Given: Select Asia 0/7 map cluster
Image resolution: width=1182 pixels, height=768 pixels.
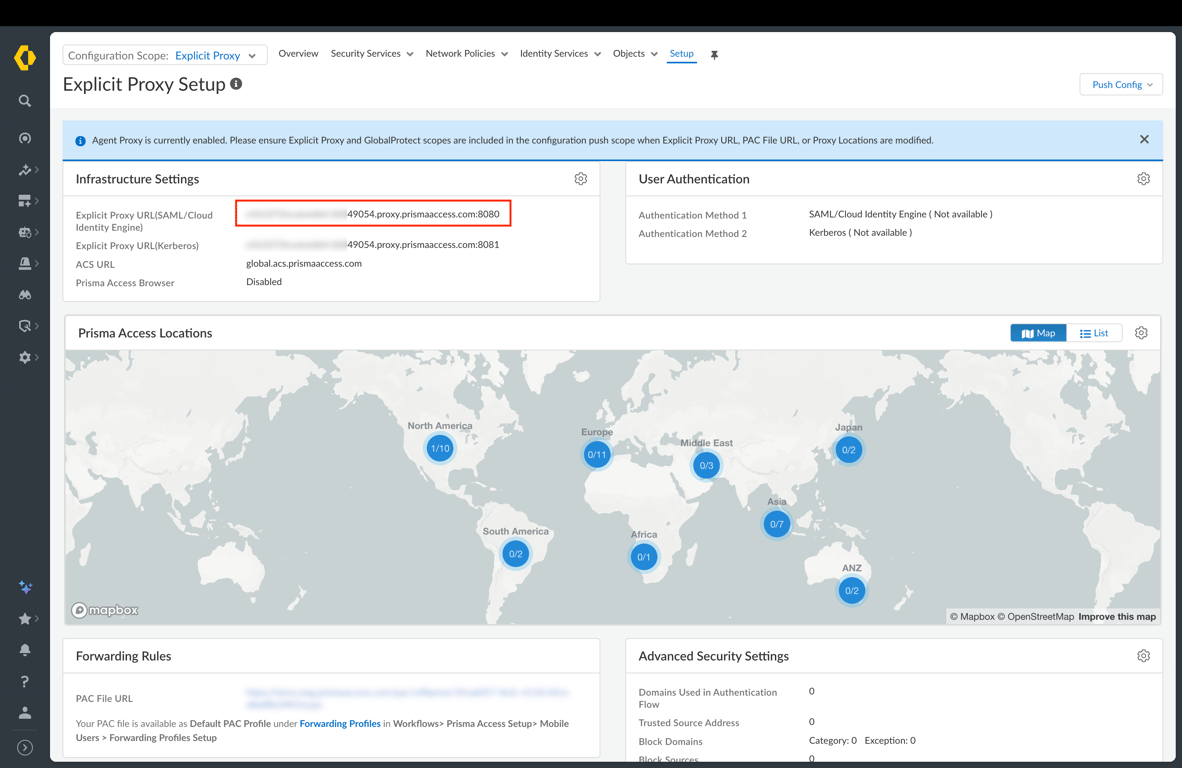Looking at the screenshot, I should (x=776, y=524).
